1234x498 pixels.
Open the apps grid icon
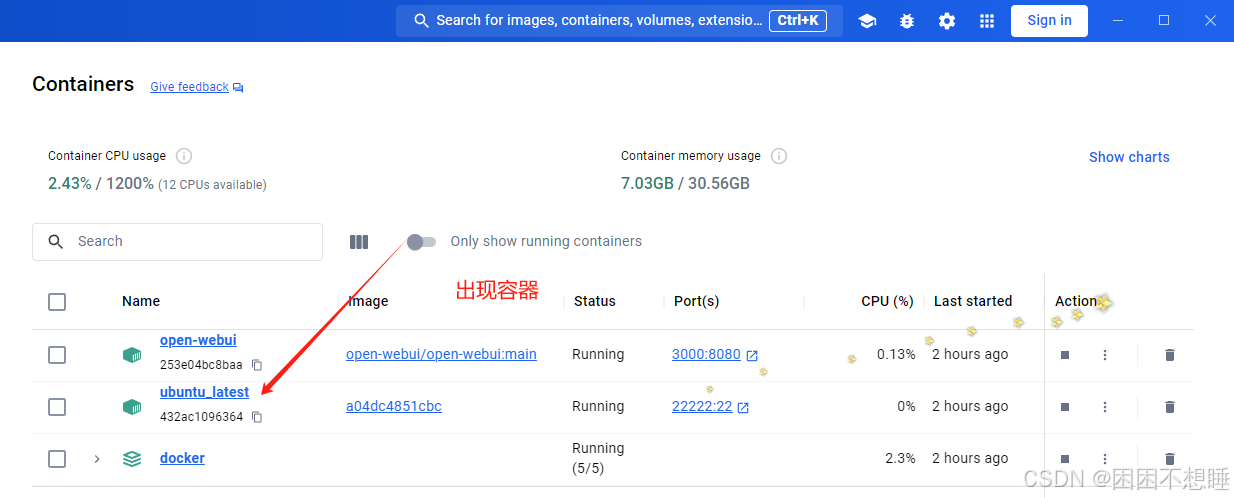(987, 21)
